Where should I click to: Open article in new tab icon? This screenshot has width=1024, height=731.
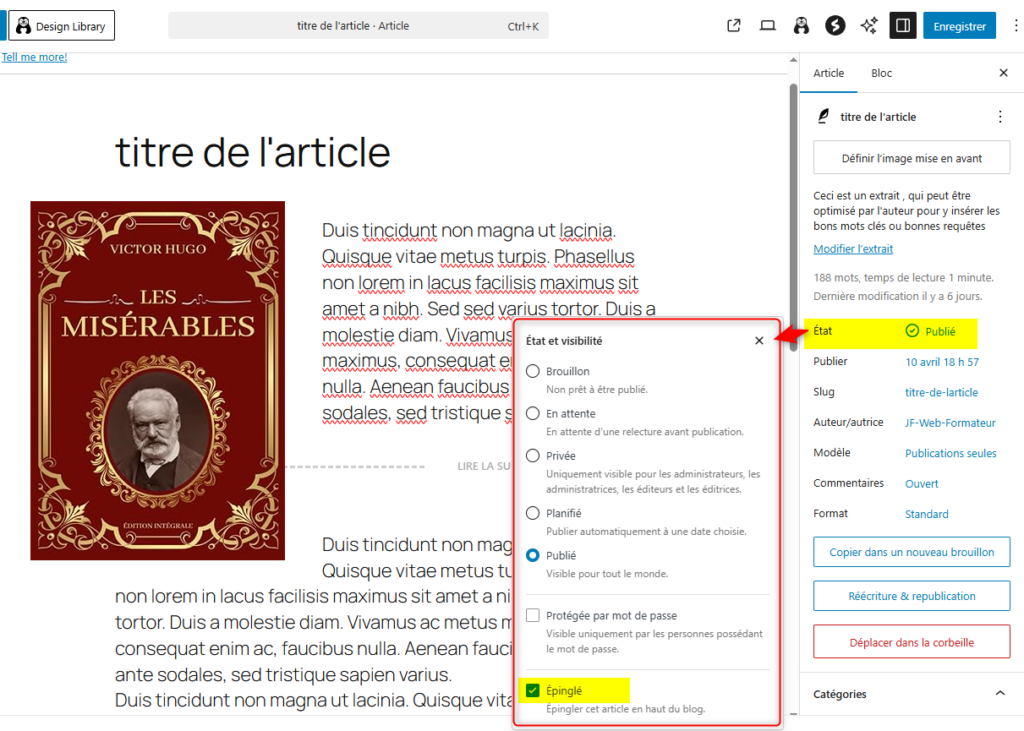[734, 26]
